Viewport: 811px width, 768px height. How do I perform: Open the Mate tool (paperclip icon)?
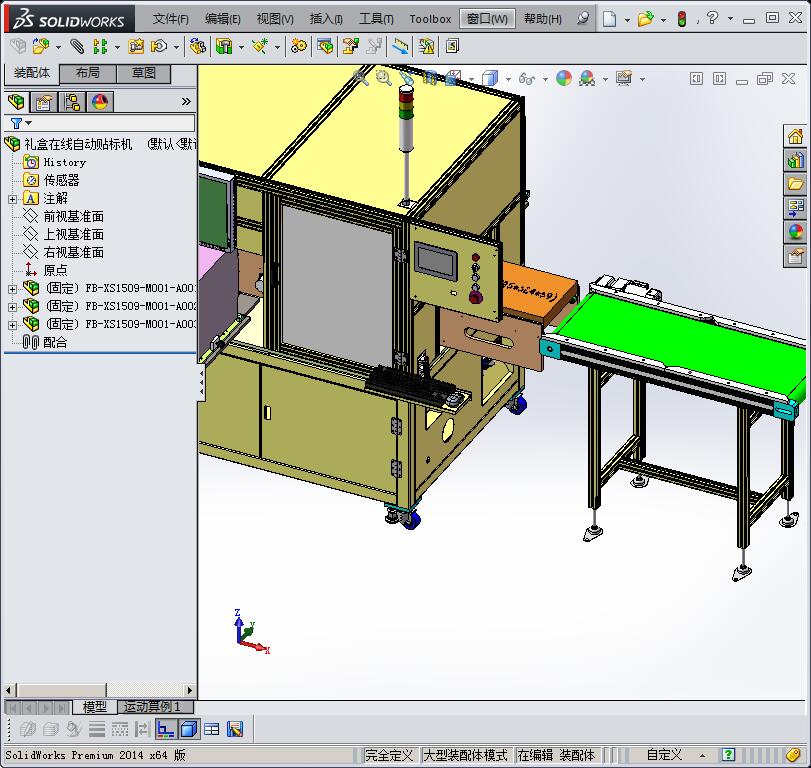click(x=75, y=45)
